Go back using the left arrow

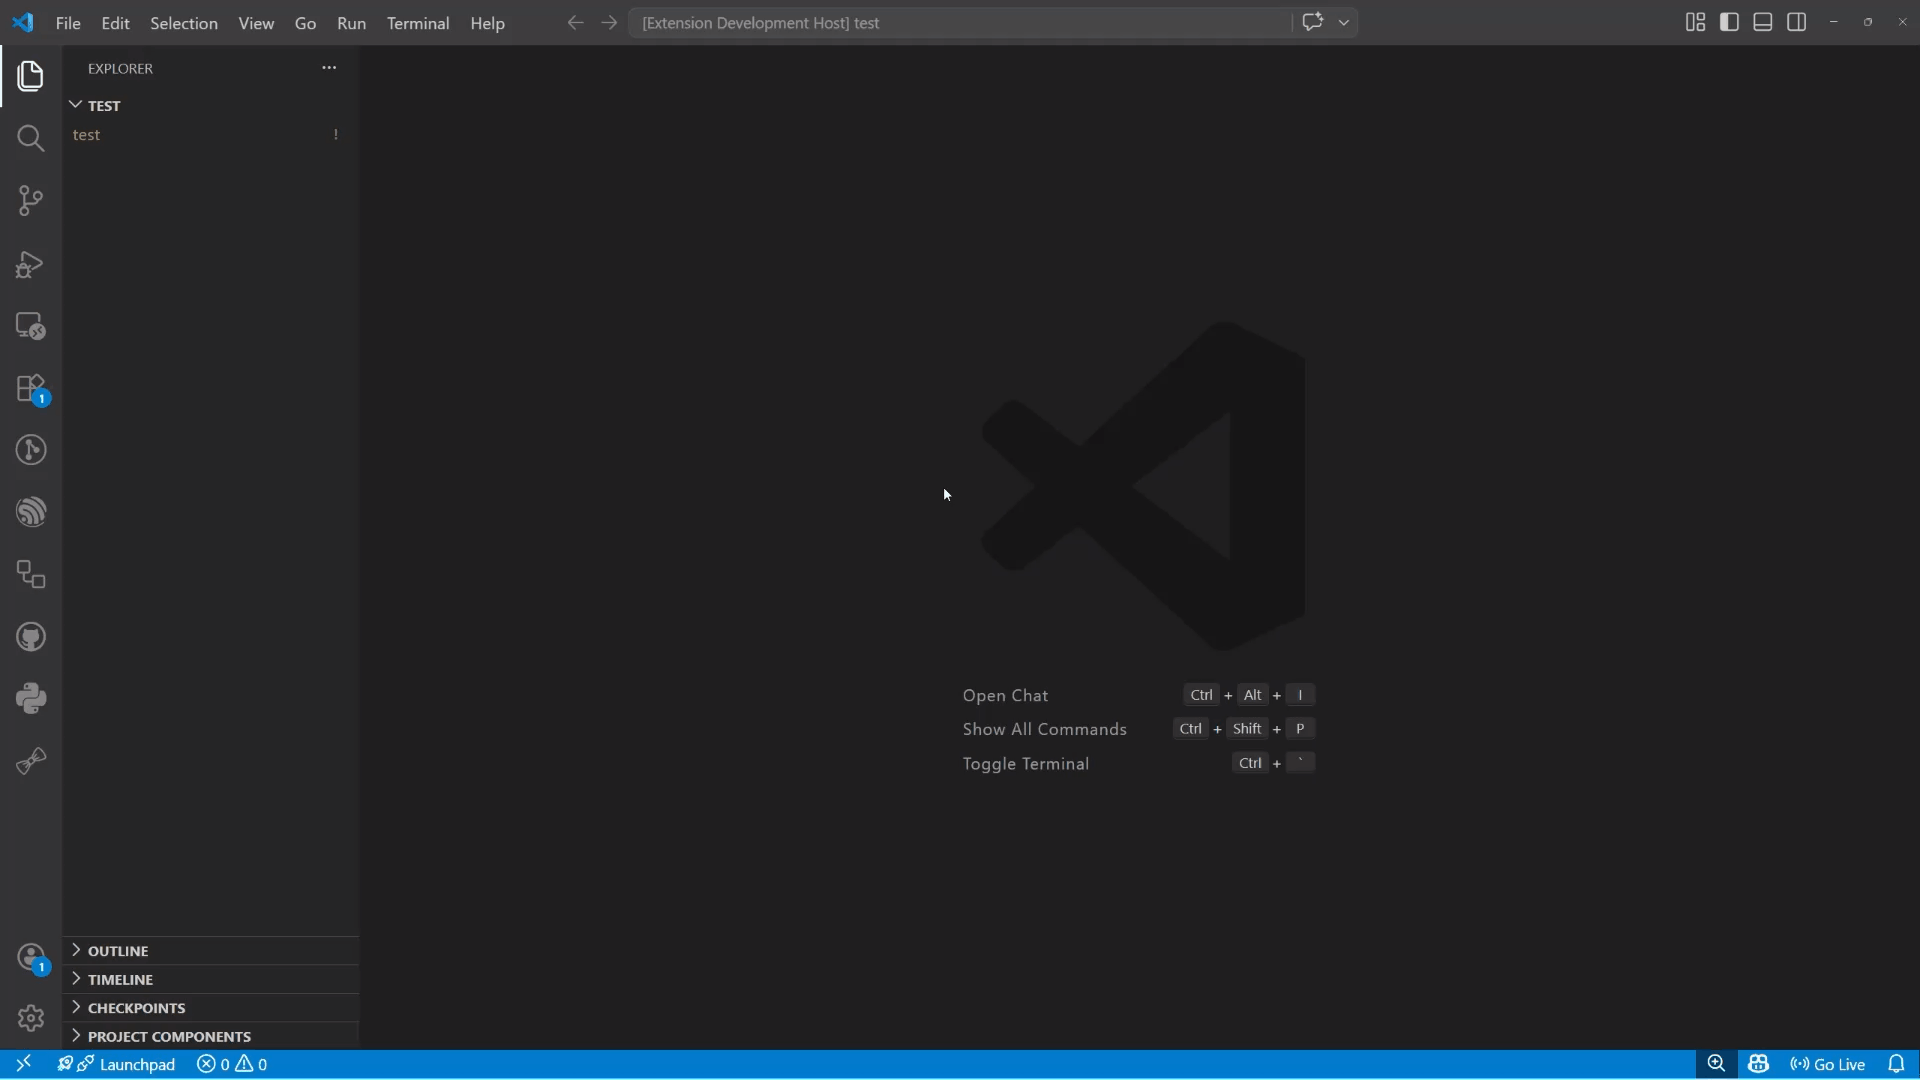[x=575, y=22]
